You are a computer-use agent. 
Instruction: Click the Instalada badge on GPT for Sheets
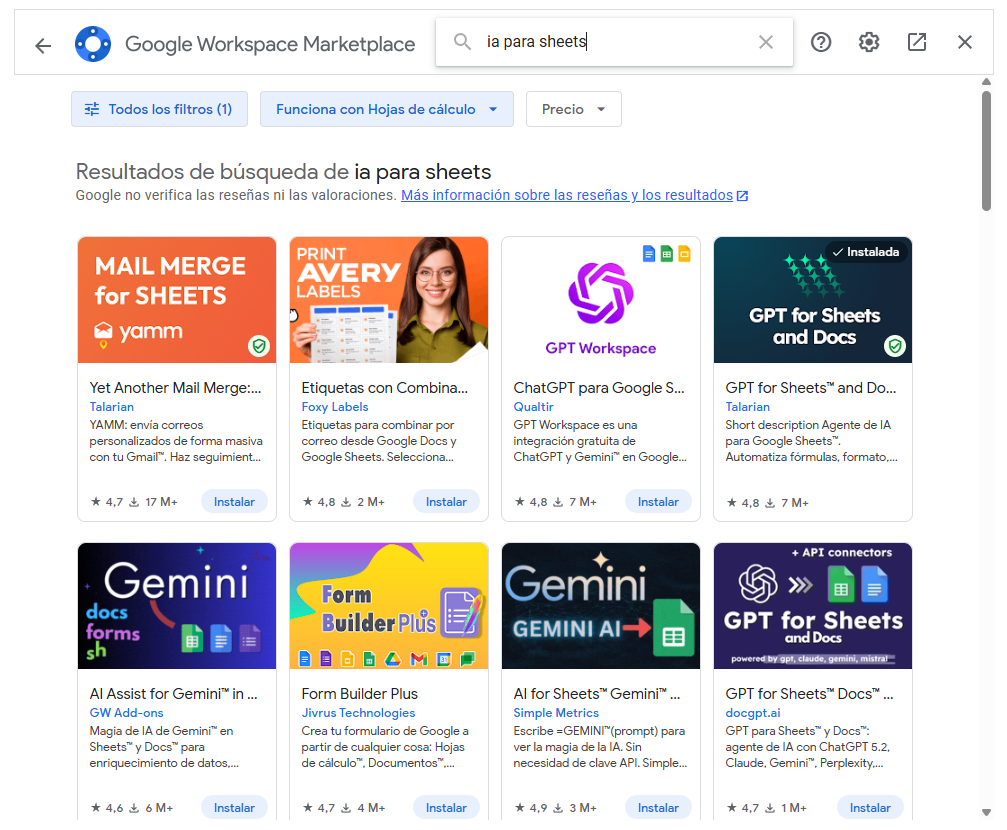[x=866, y=252]
